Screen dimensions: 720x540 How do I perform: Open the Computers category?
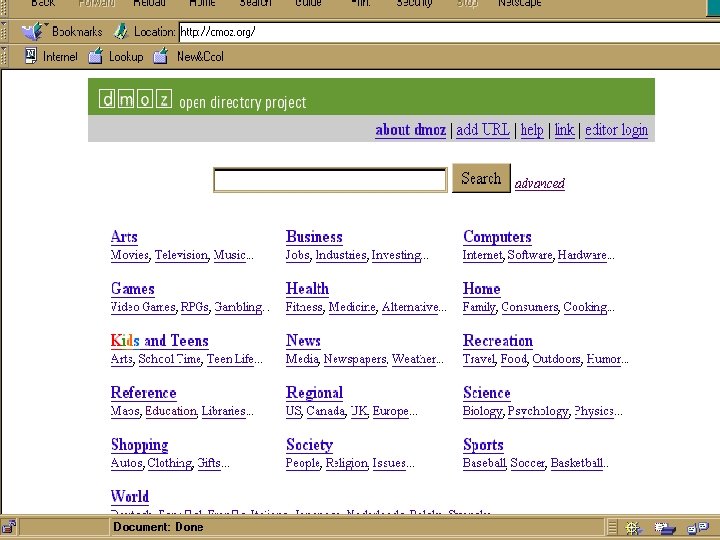coord(497,237)
